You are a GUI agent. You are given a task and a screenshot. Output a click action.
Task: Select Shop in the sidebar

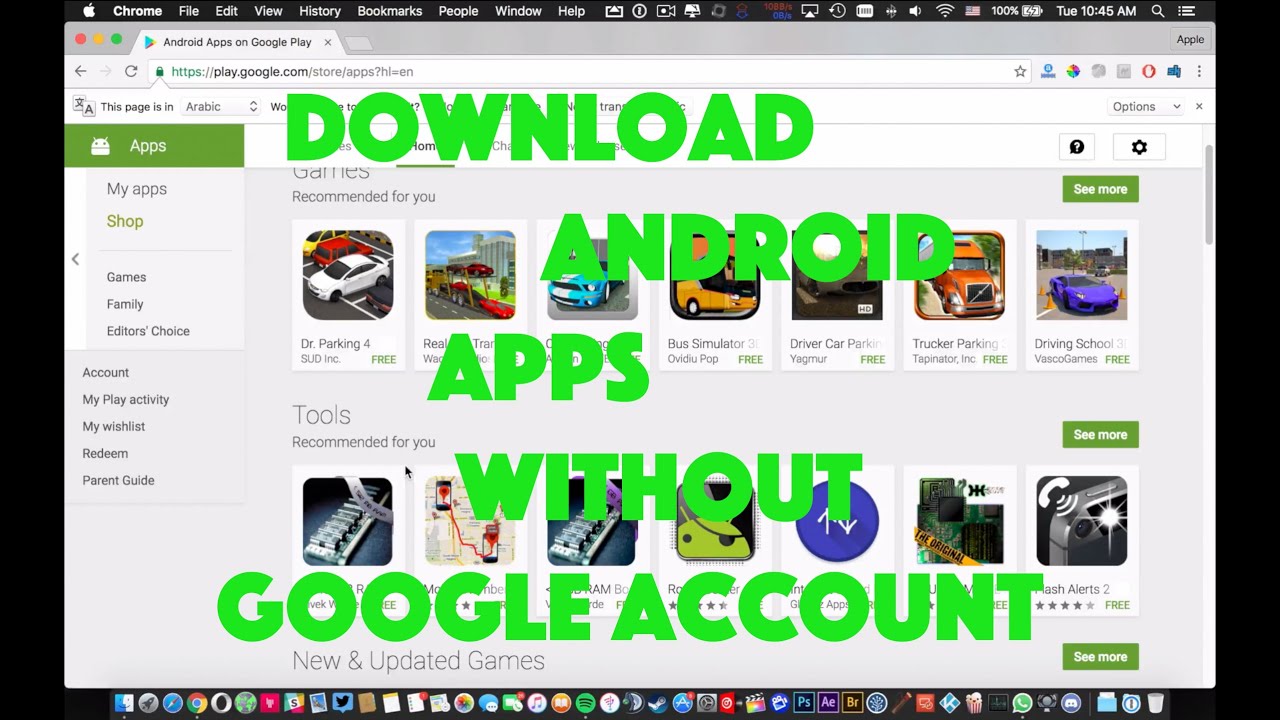point(125,221)
